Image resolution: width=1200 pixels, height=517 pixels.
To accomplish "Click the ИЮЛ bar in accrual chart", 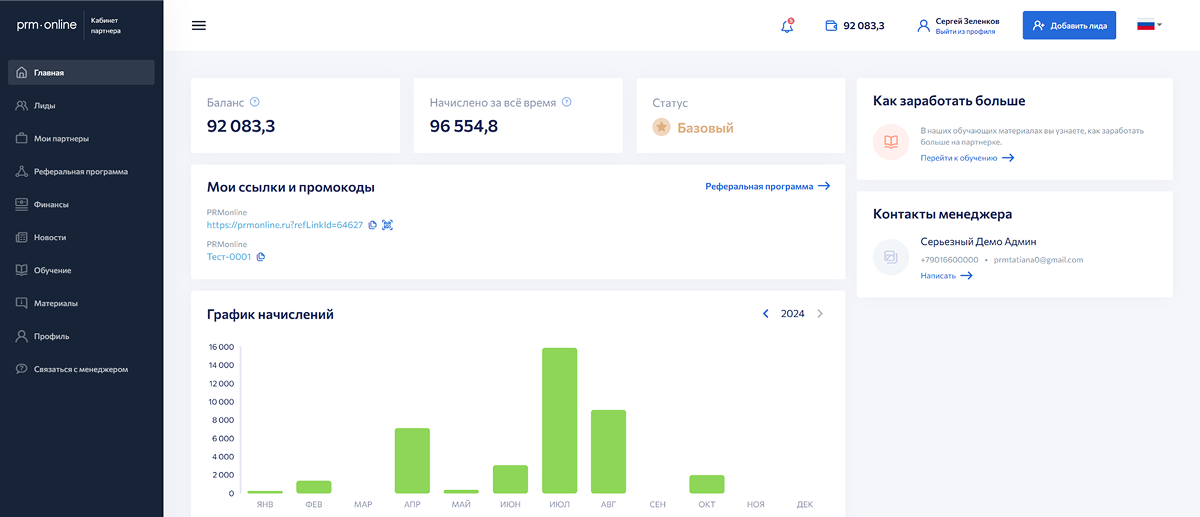I will pyautogui.click(x=559, y=420).
